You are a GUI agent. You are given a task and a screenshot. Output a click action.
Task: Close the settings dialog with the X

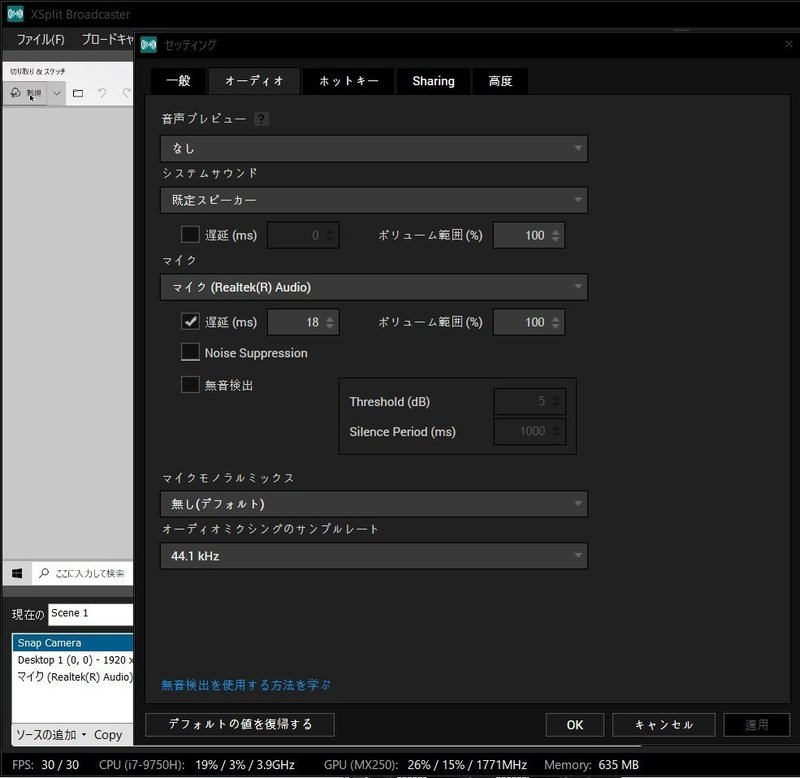pos(789,44)
